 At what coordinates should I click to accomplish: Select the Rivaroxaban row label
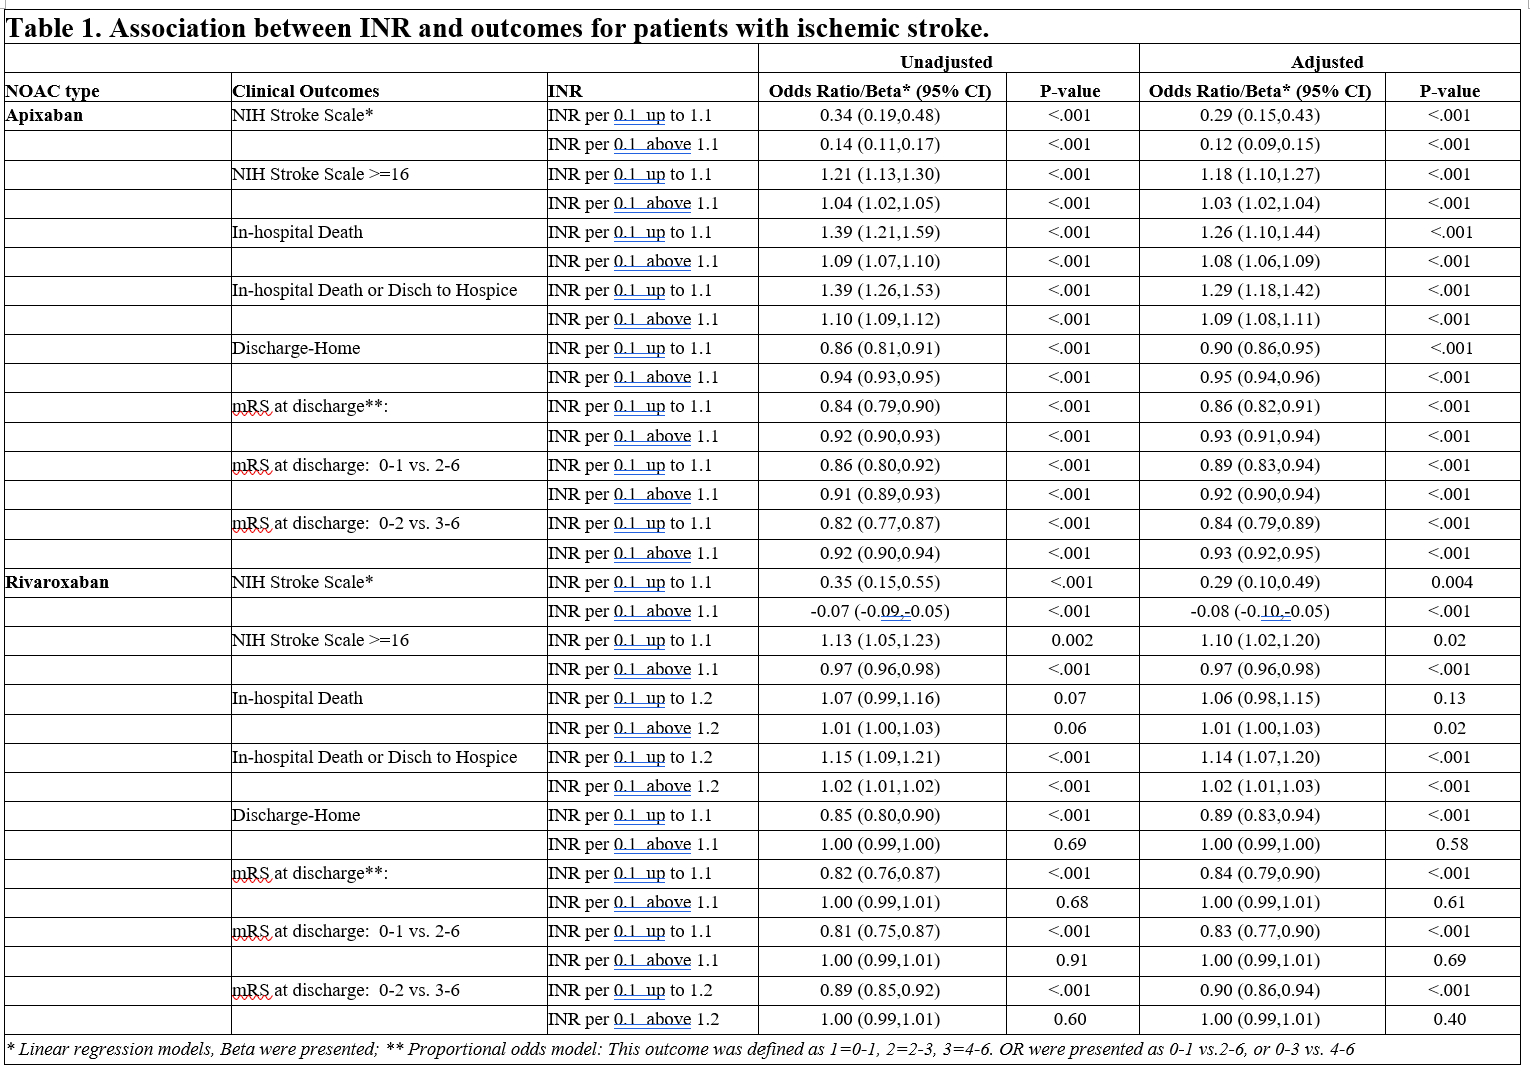[57, 582]
